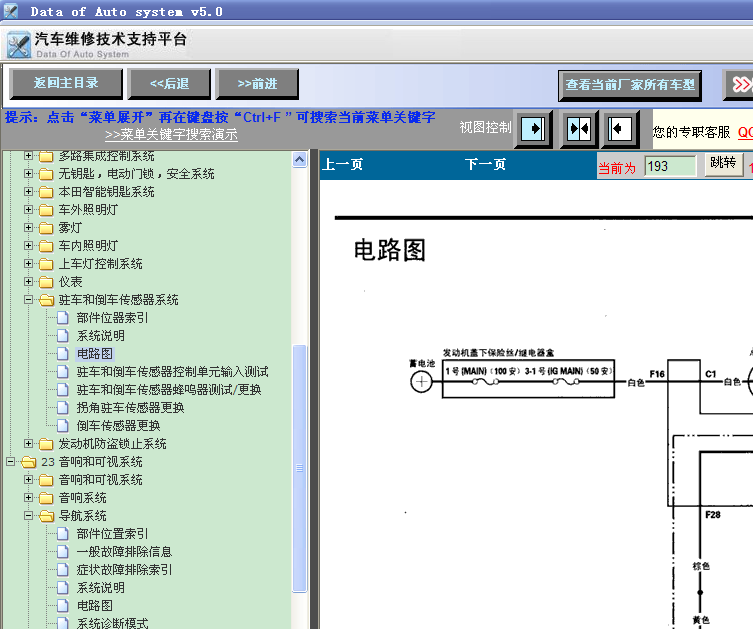Click the tree panel scrollbar thumb
Screen dimensions: 753x629
tap(300, 469)
